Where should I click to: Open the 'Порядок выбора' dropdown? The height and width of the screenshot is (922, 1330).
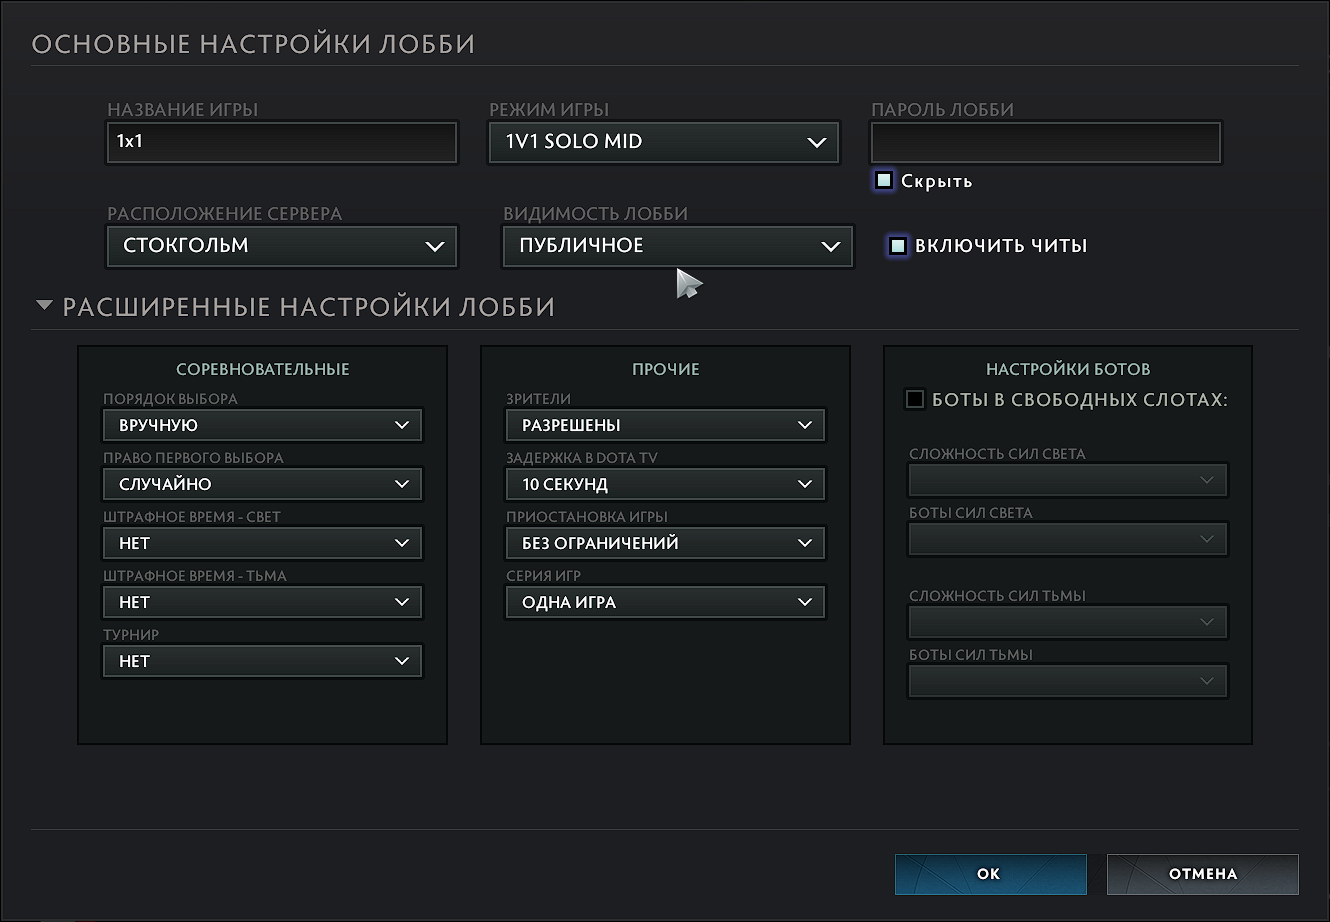[262, 425]
